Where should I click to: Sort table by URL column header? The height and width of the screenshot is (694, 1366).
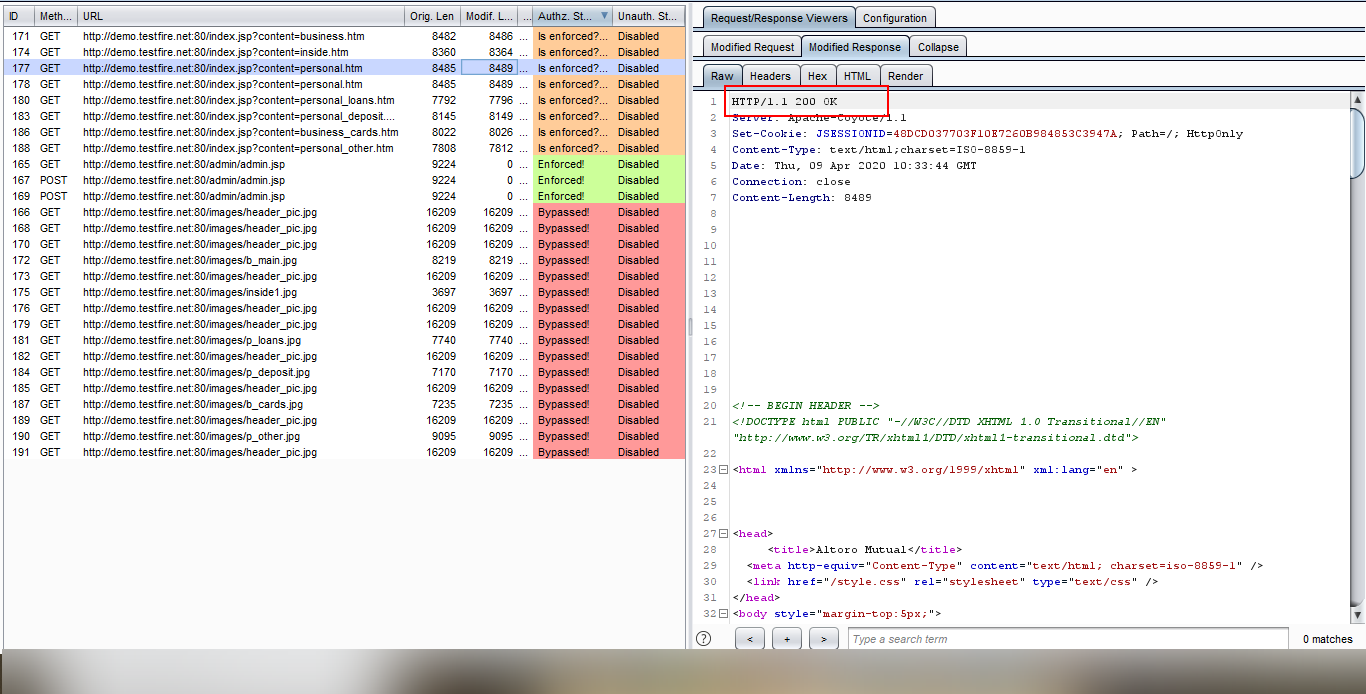[240, 16]
